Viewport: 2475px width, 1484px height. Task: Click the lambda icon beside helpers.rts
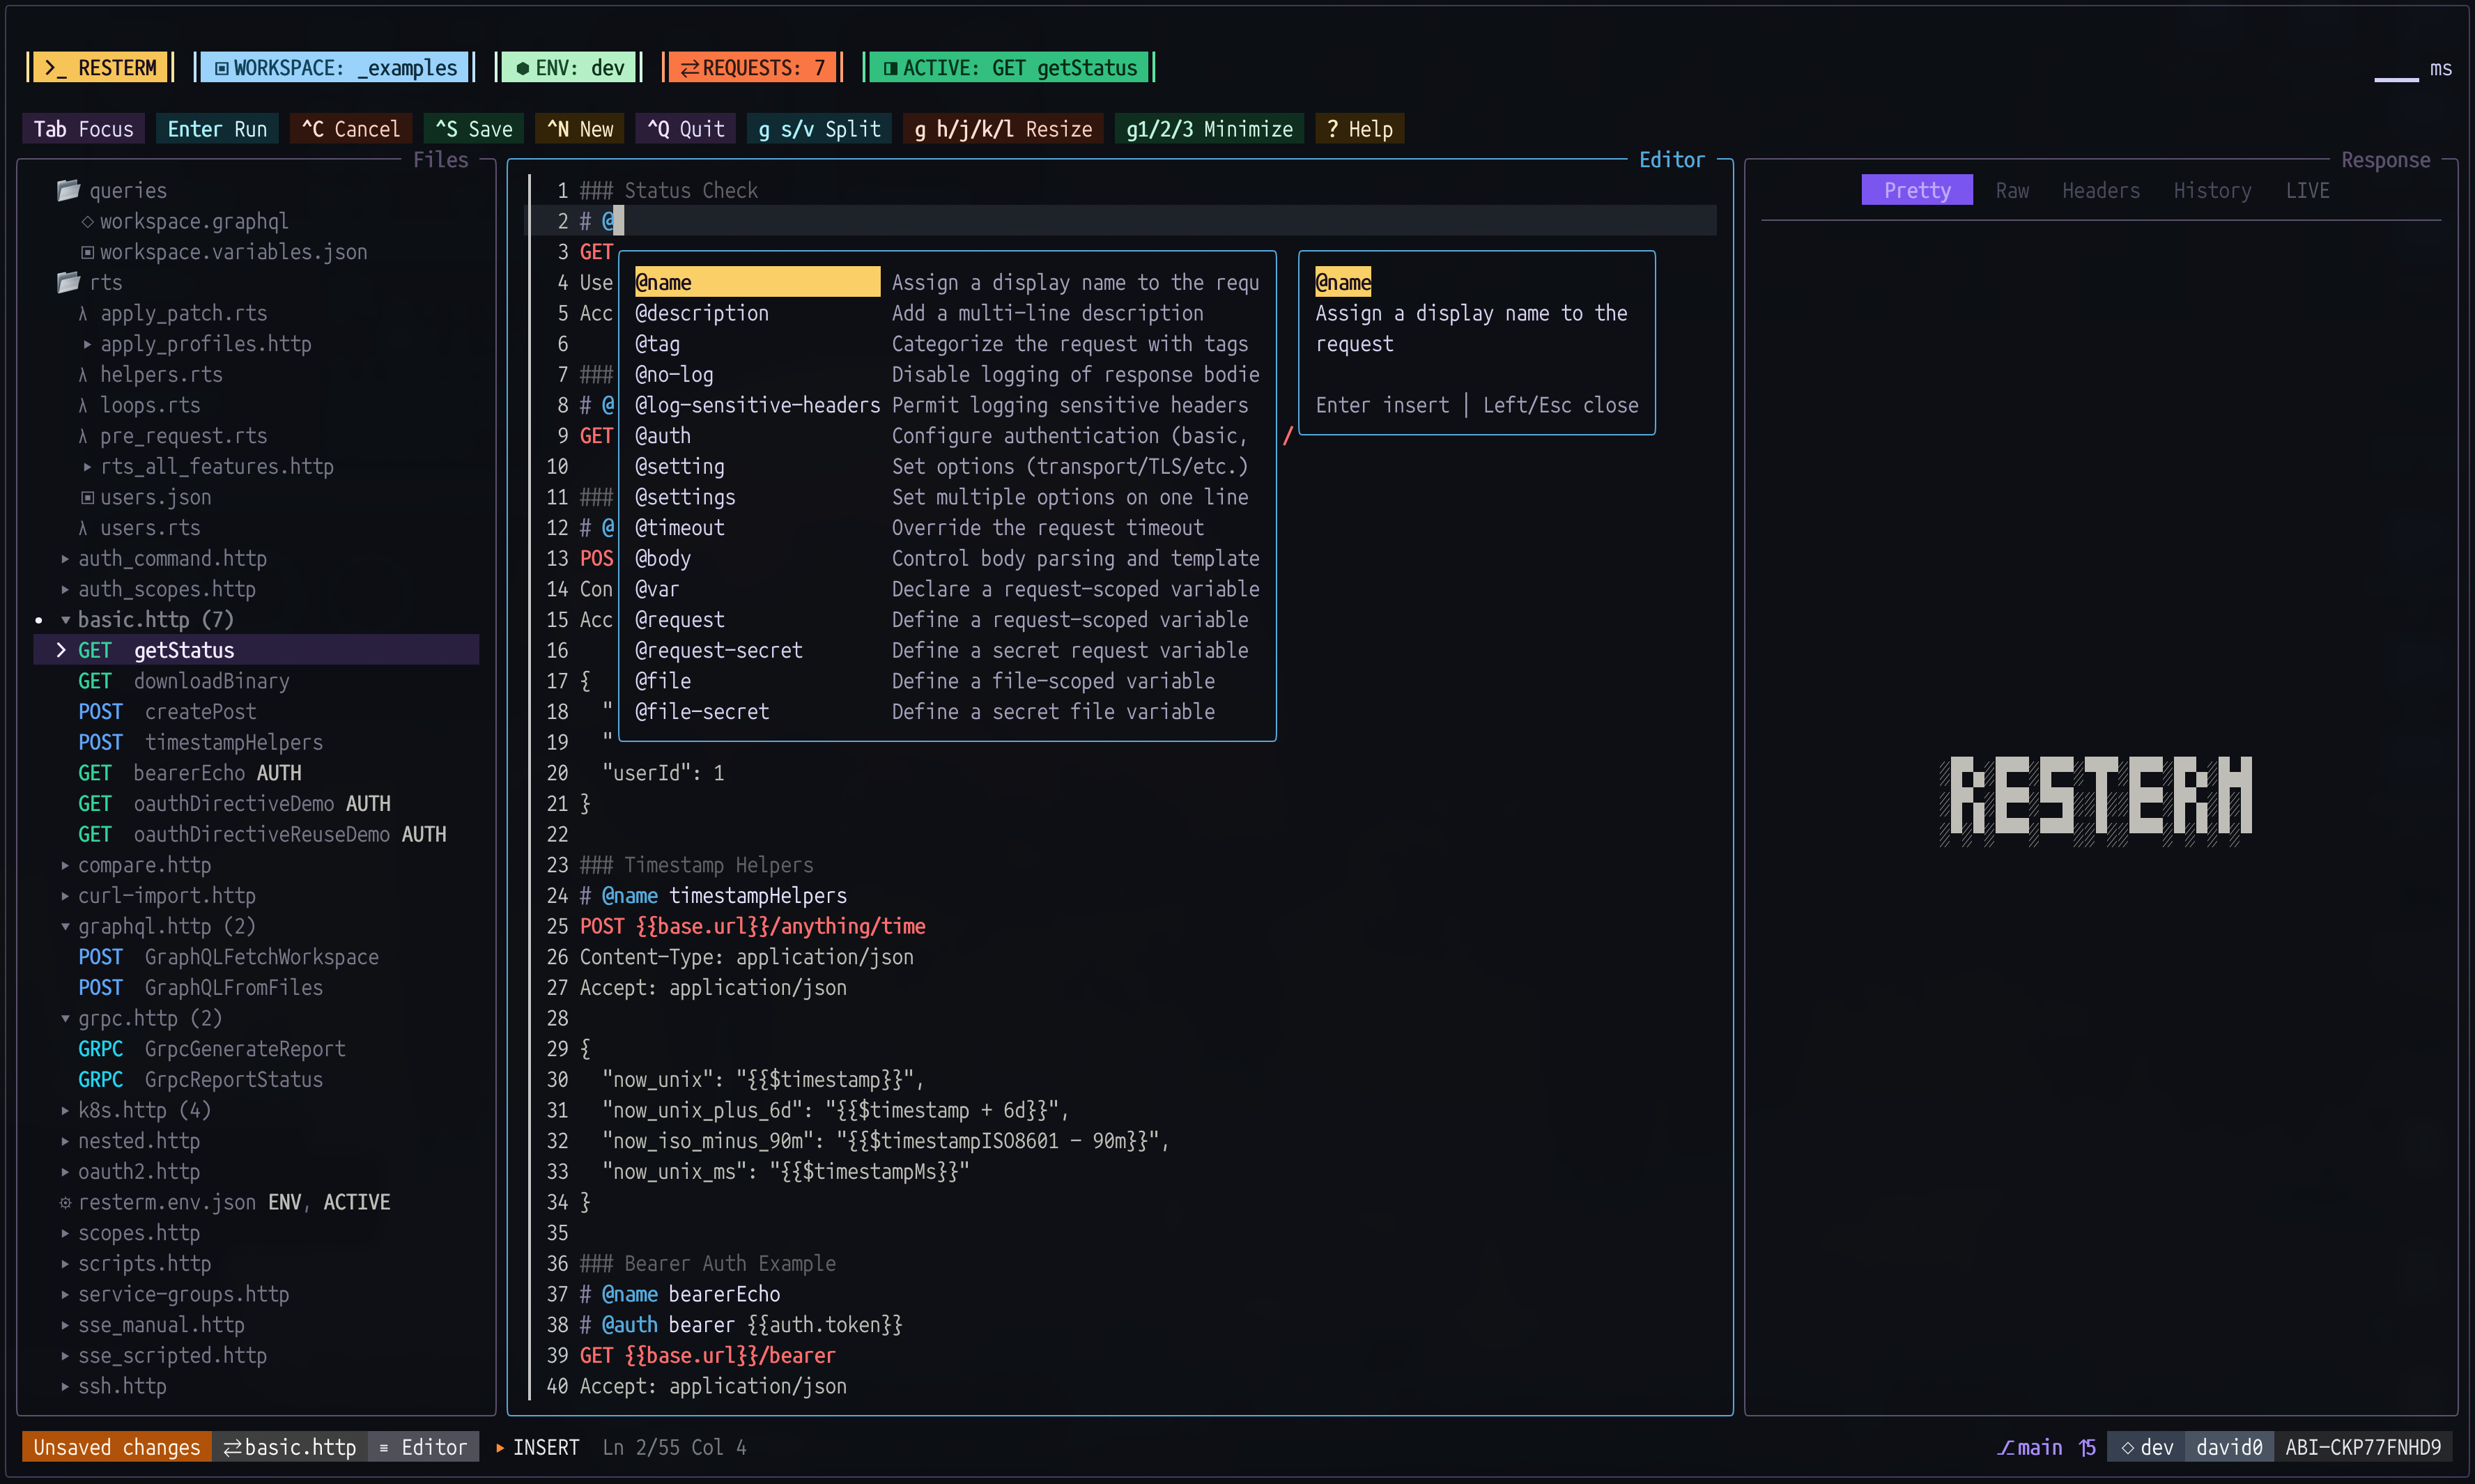83,374
